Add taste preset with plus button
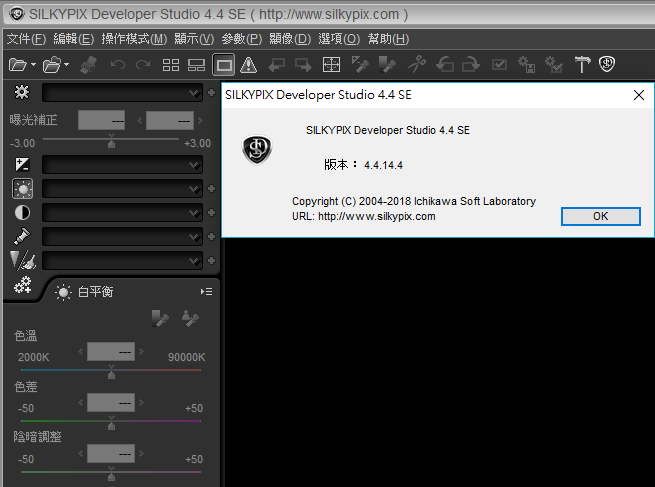 pyautogui.click(x=211, y=92)
